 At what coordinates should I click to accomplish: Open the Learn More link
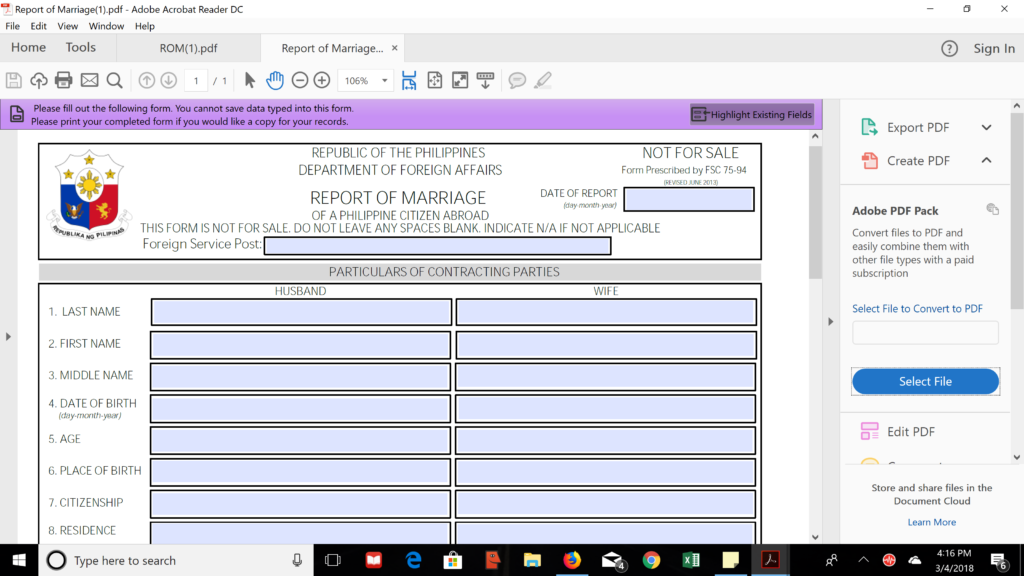[x=931, y=522]
